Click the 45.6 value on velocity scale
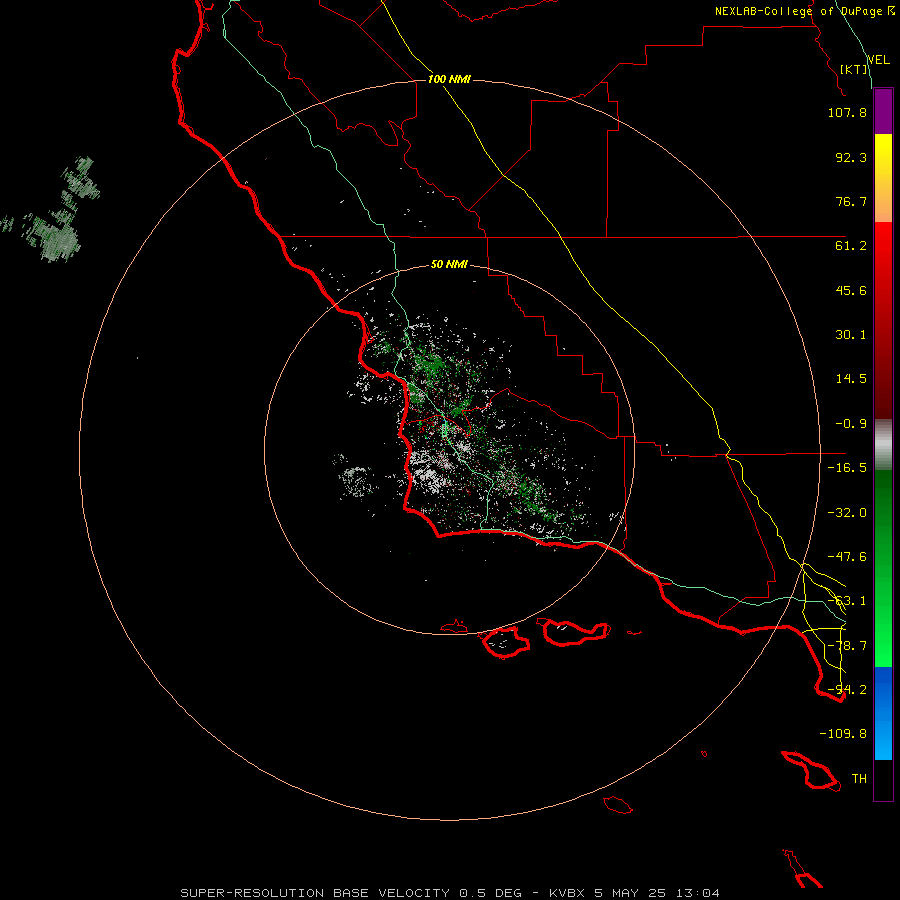The image size is (900, 900). (851, 290)
